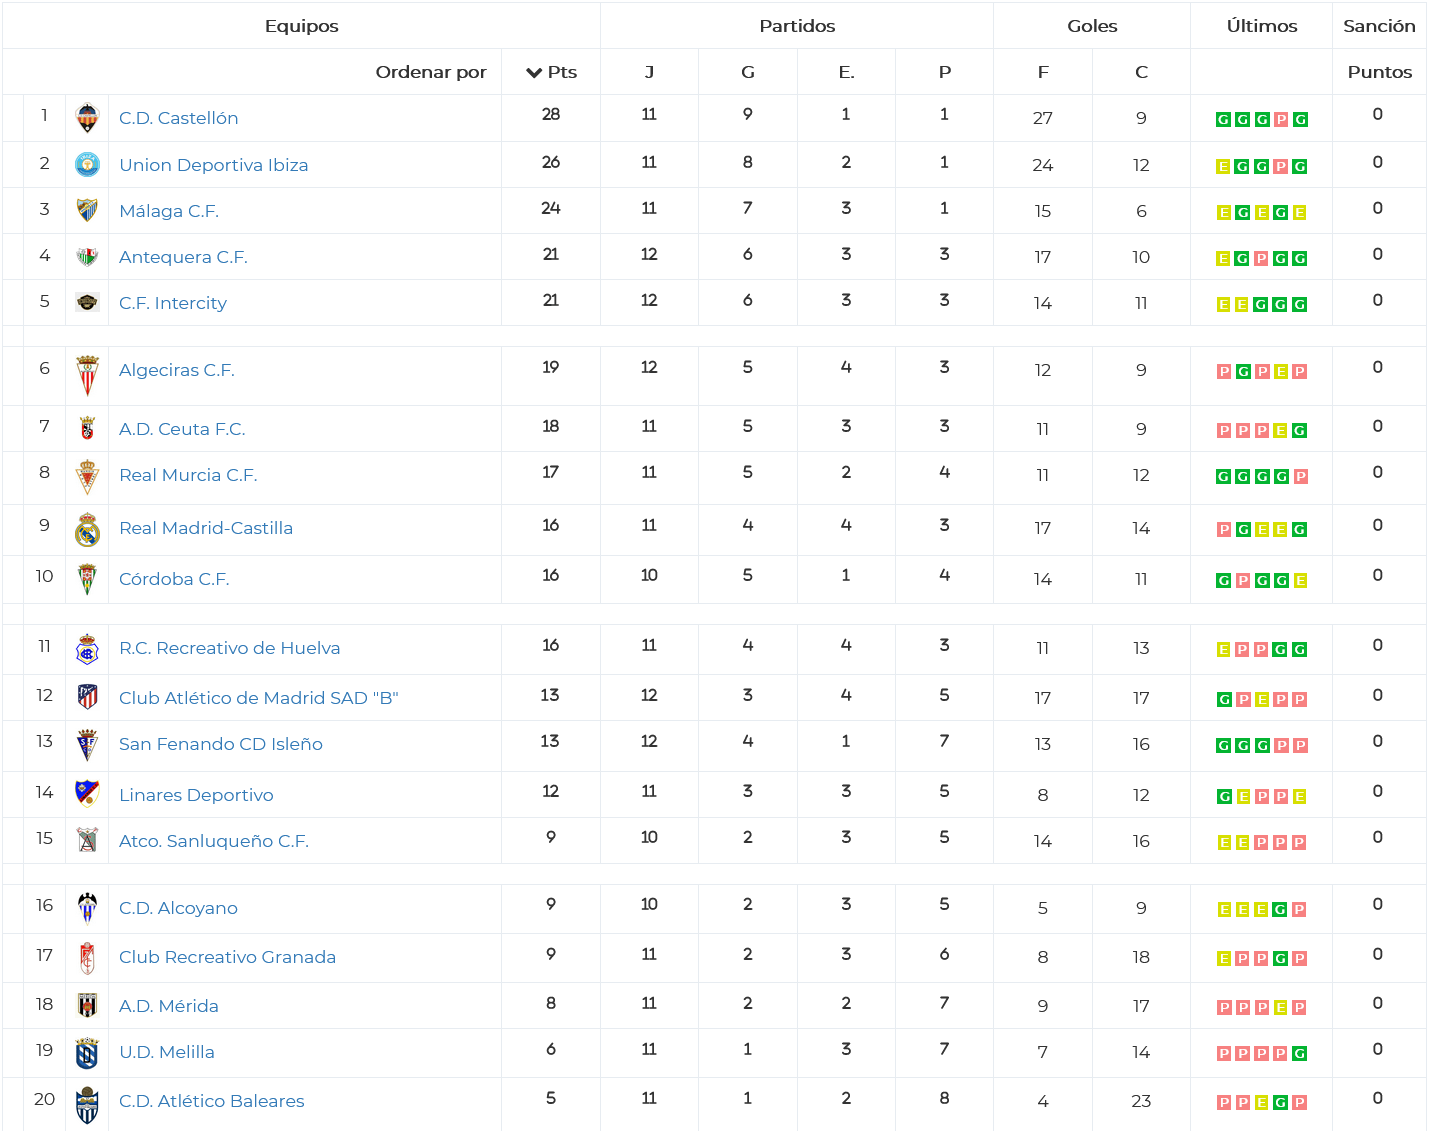Click the Partidos header
The image size is (1438, 1131).
[797, 26]
